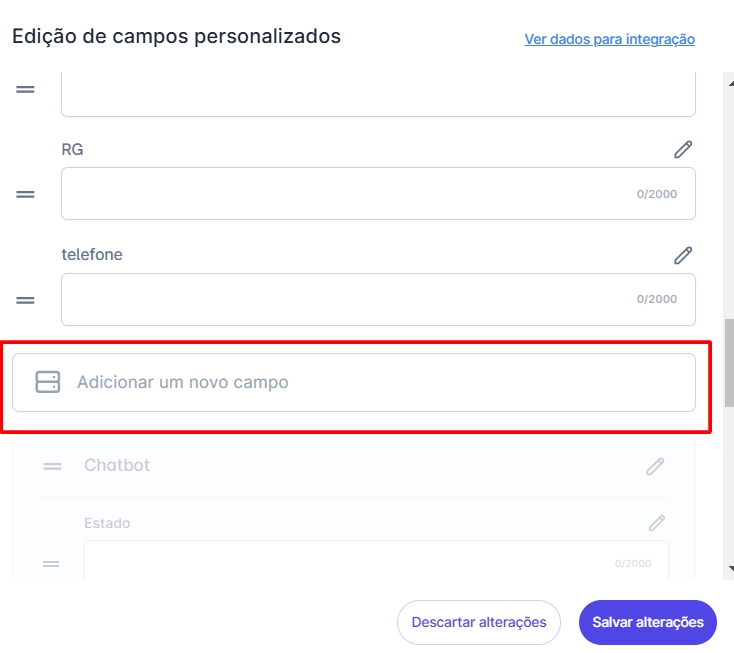Grab the RG field drag handle
This screenshot has height=653, width=734.
pos(25,194)
